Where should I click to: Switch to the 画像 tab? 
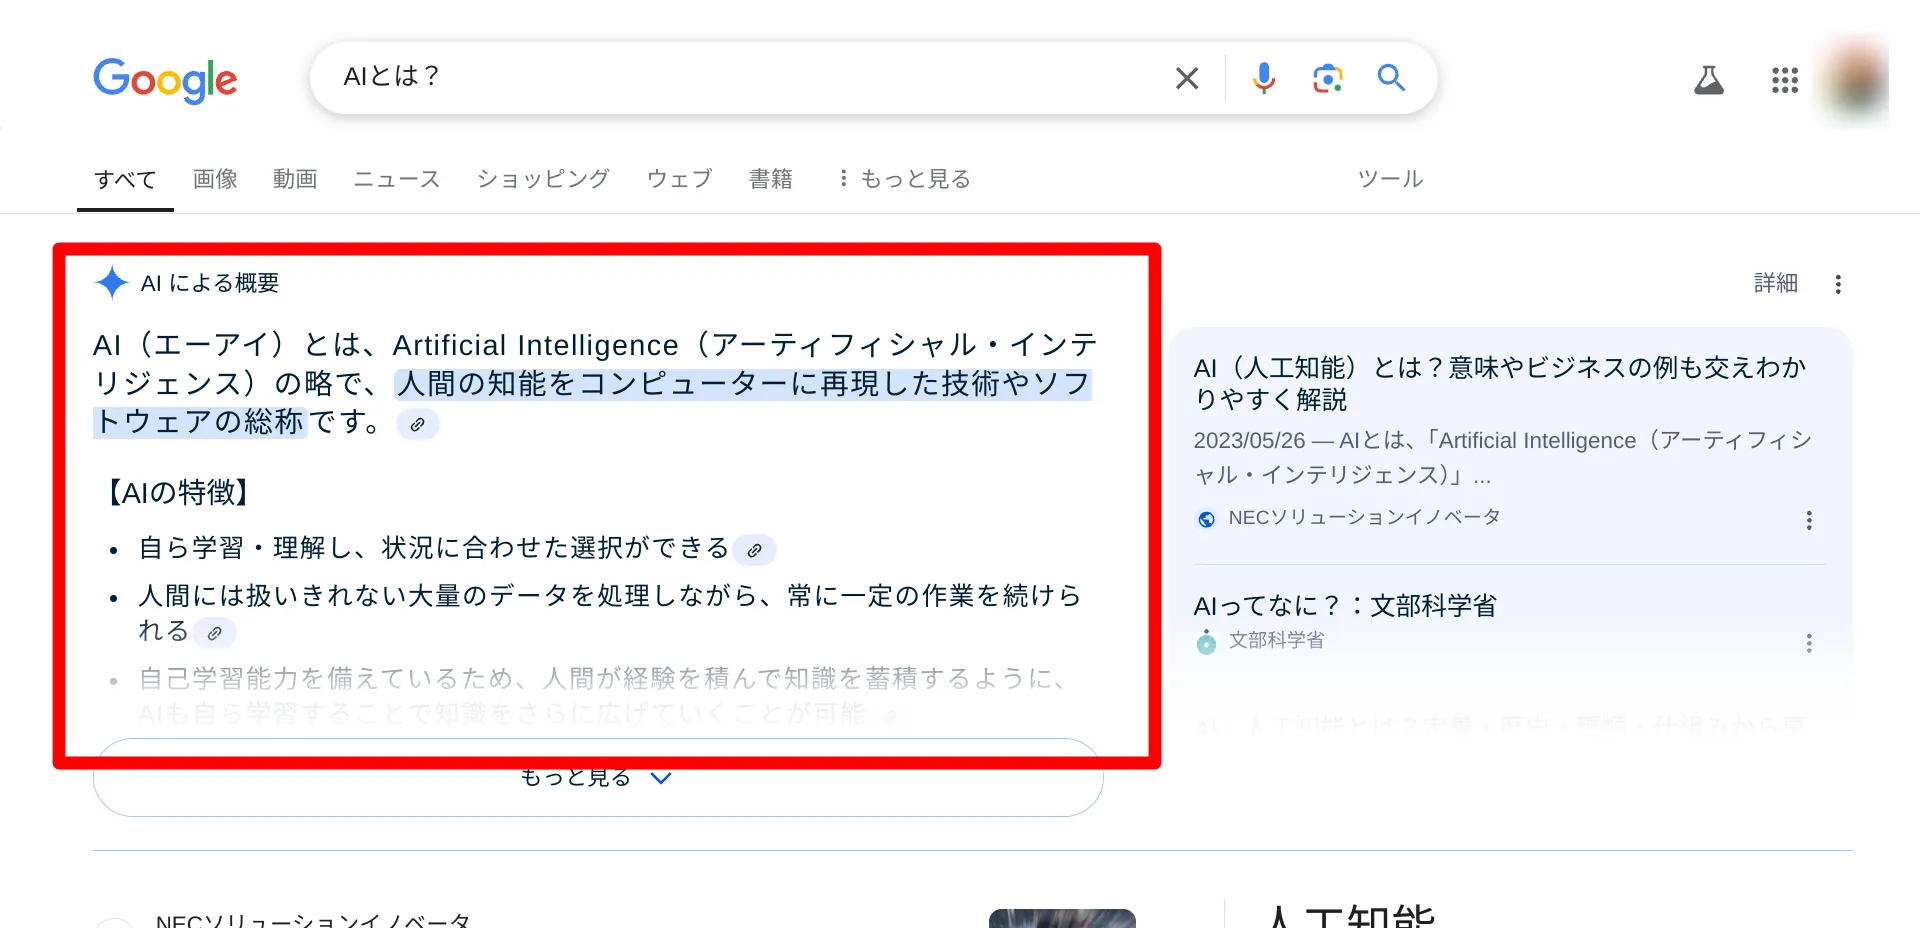click(x=215, y=179)
